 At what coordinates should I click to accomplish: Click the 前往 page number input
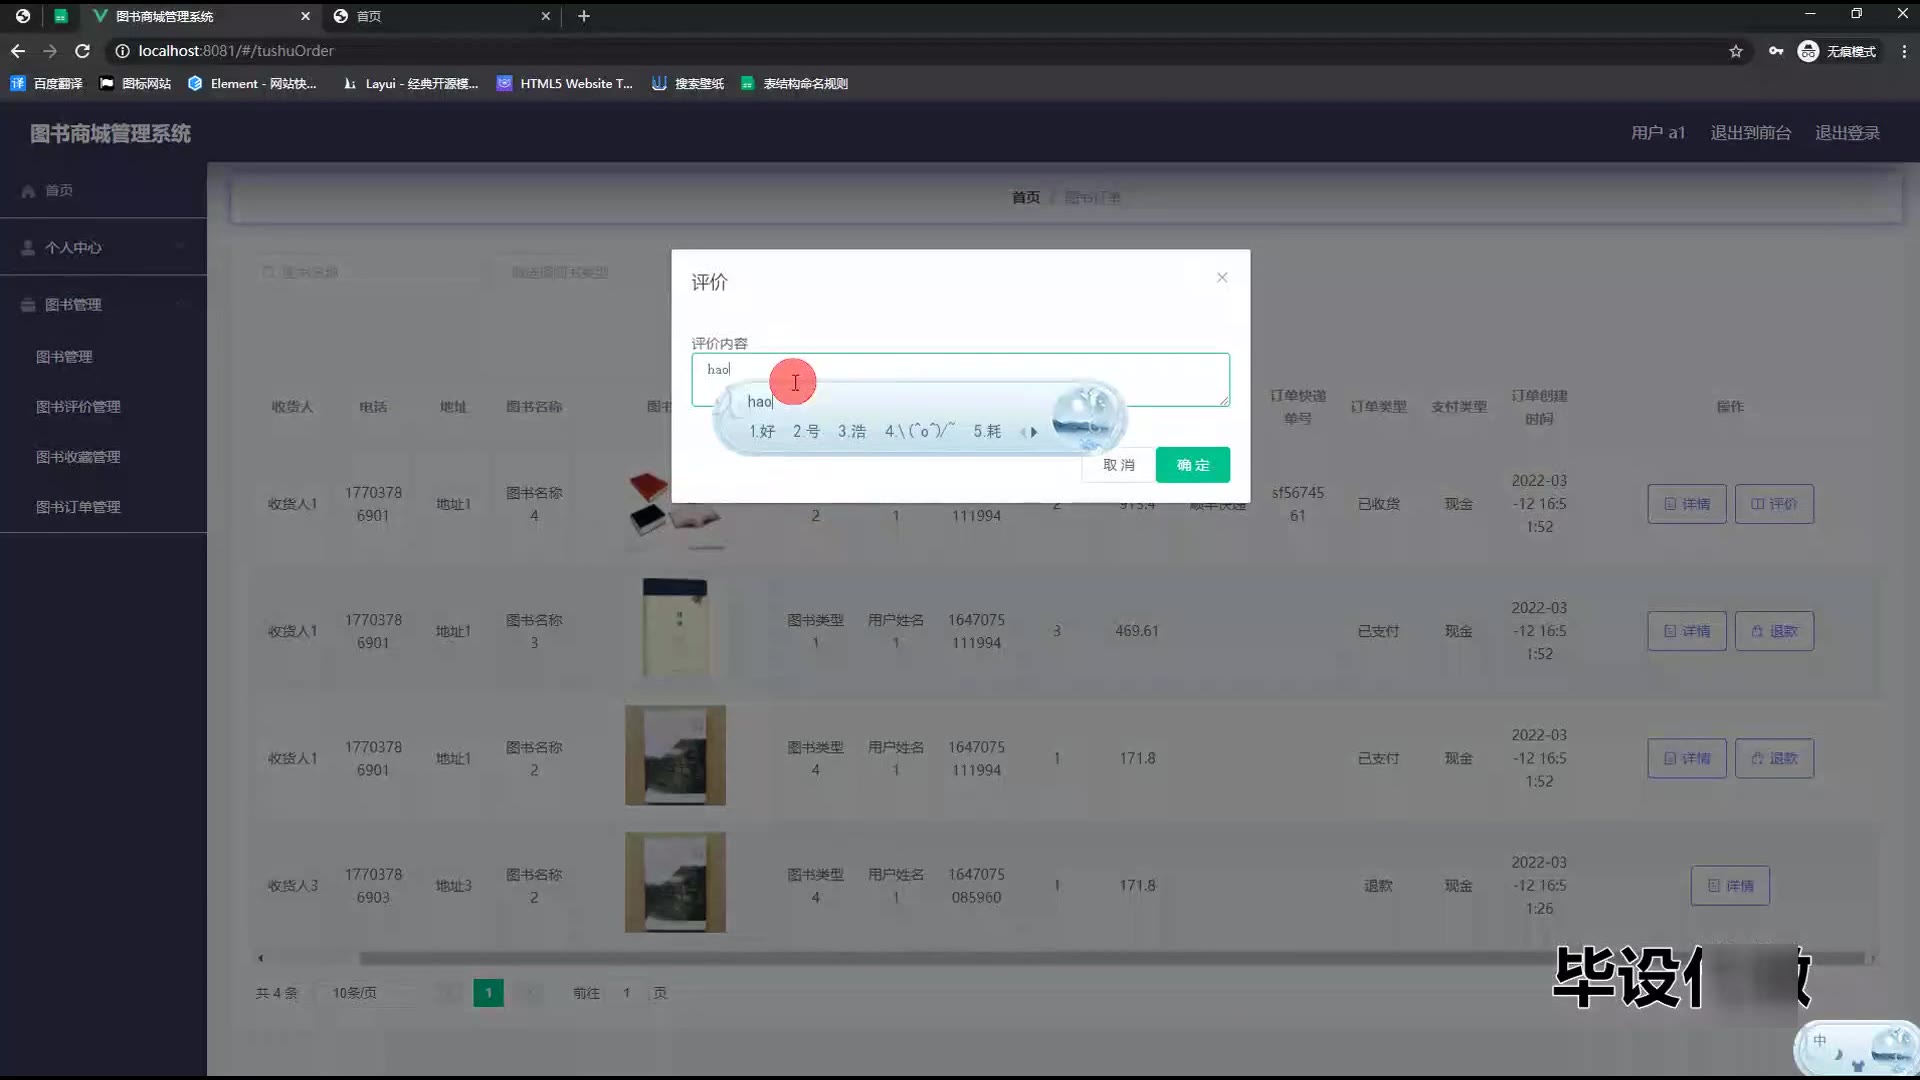coord(627,993)
